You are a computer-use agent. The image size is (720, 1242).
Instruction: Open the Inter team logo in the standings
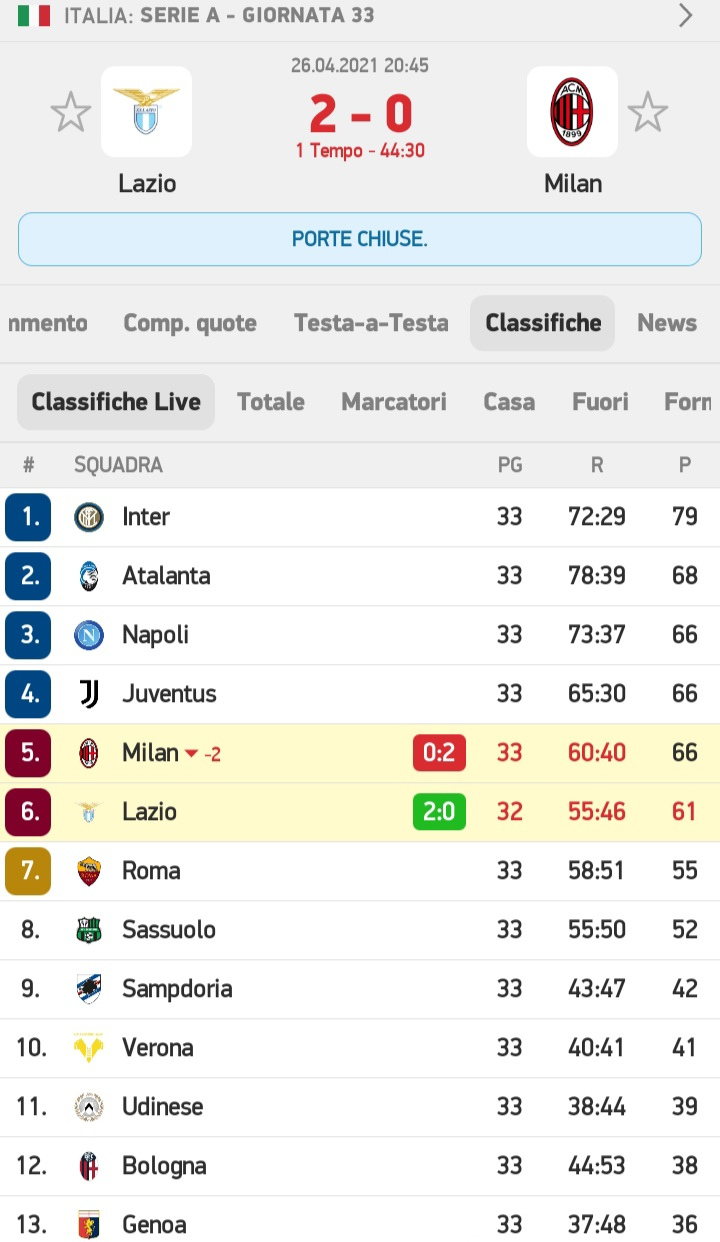coord(89,517)
